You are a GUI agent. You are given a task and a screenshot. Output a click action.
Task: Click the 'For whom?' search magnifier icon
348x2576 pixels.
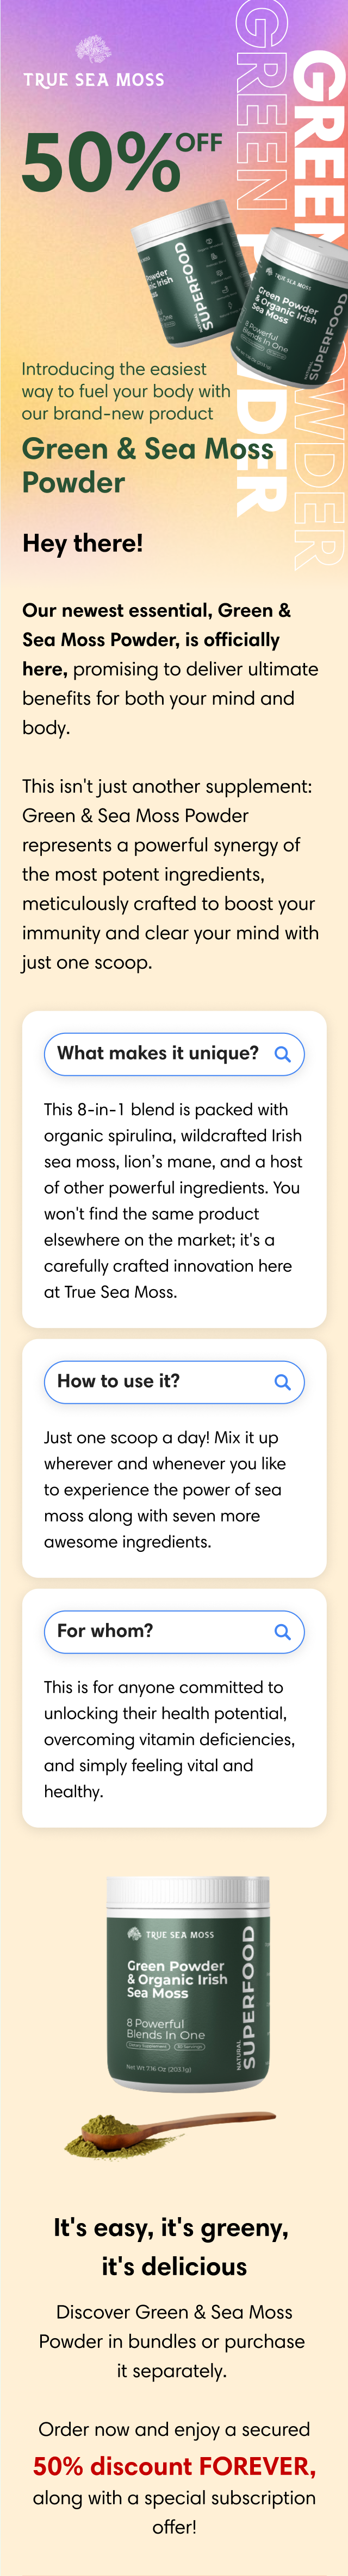tap(282, 1632)
